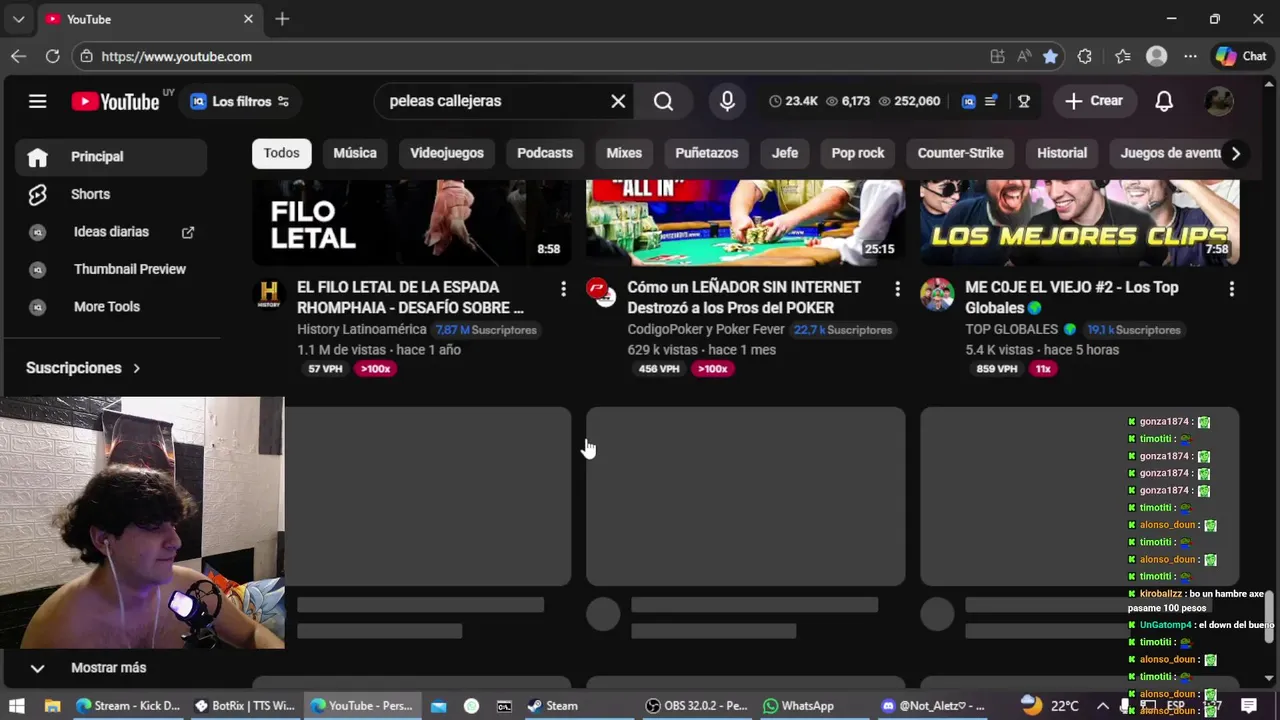Screen dimensions: 1280x720
Task: Select the Música filter chip
Action: [x=355, y=153]
